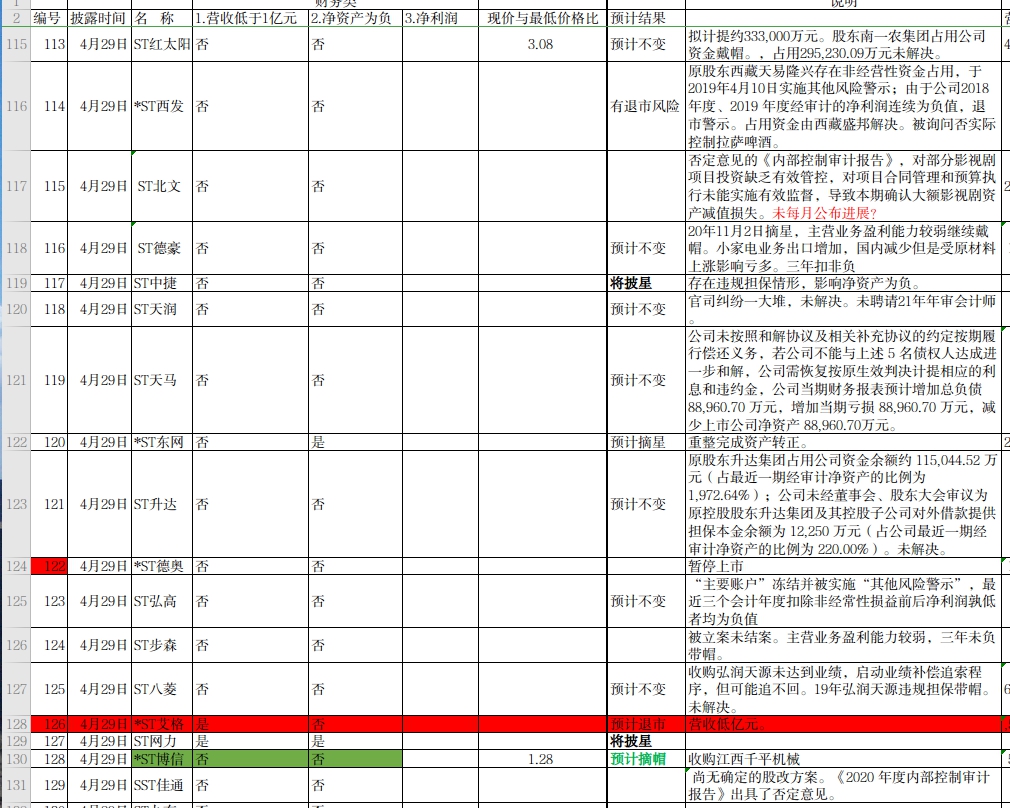Select 重整完成资产转正 note cell
Image resolution: width=1010 pixels, height=808 pixels.
(843, 442)
